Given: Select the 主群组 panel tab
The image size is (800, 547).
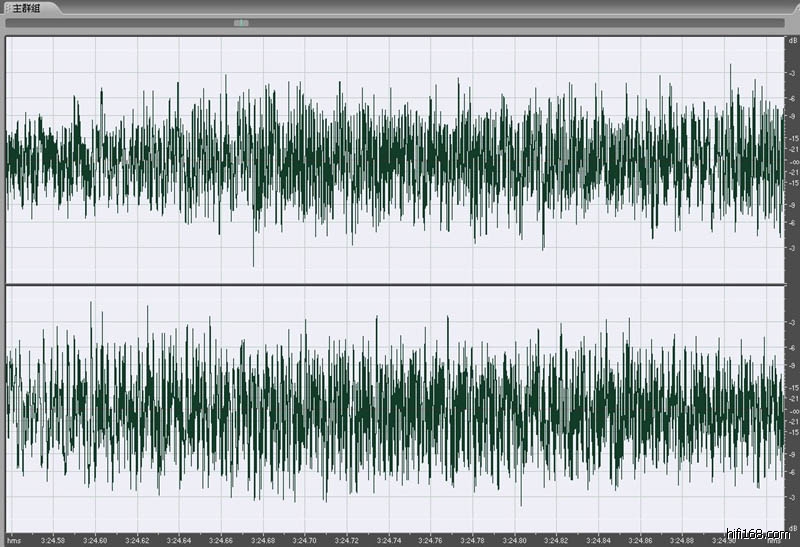Looking at the screenshot, I should [x=28, y=7].
